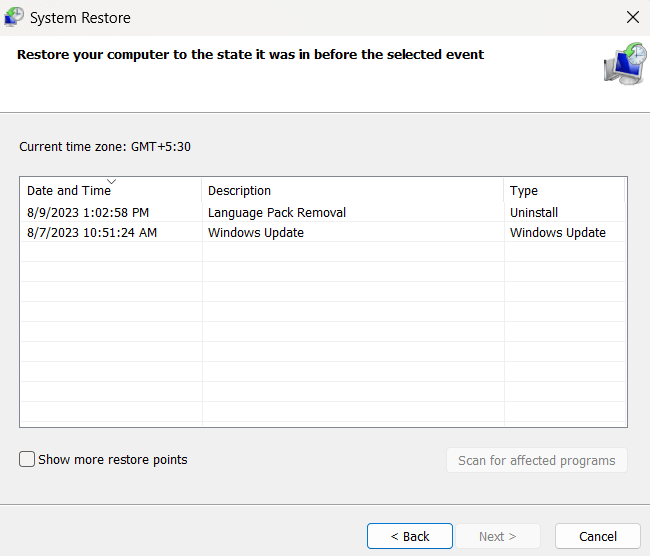650x556 pixels.
Task: Click the Type column header
Action: [564, 190]
